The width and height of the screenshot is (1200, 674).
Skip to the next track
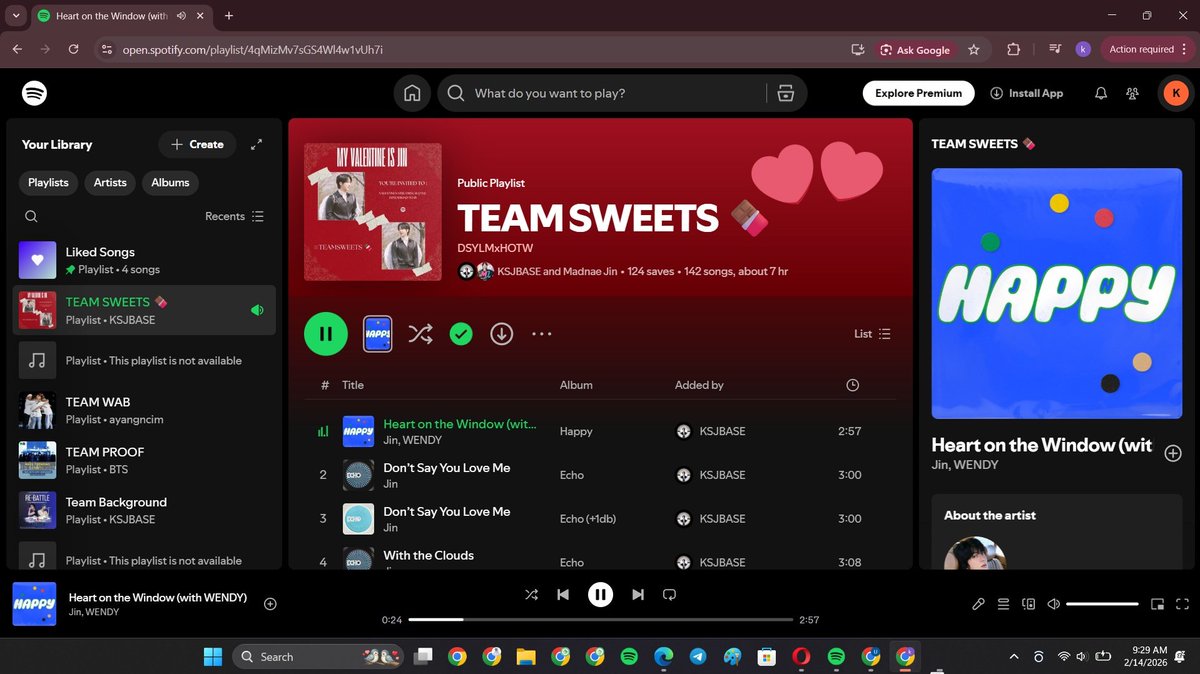pos(638,594)
